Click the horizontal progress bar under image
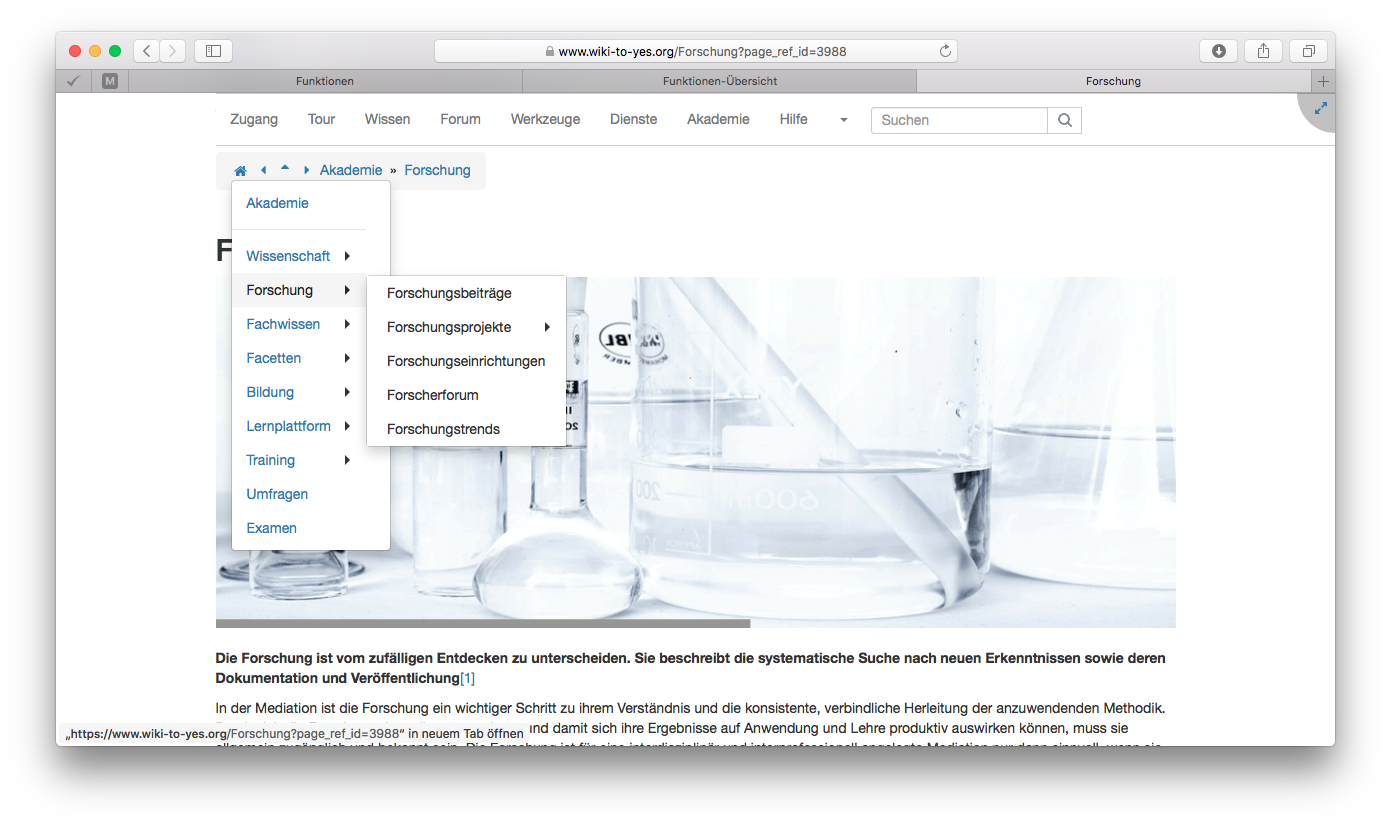The image size is (1391, 826). 482,624
